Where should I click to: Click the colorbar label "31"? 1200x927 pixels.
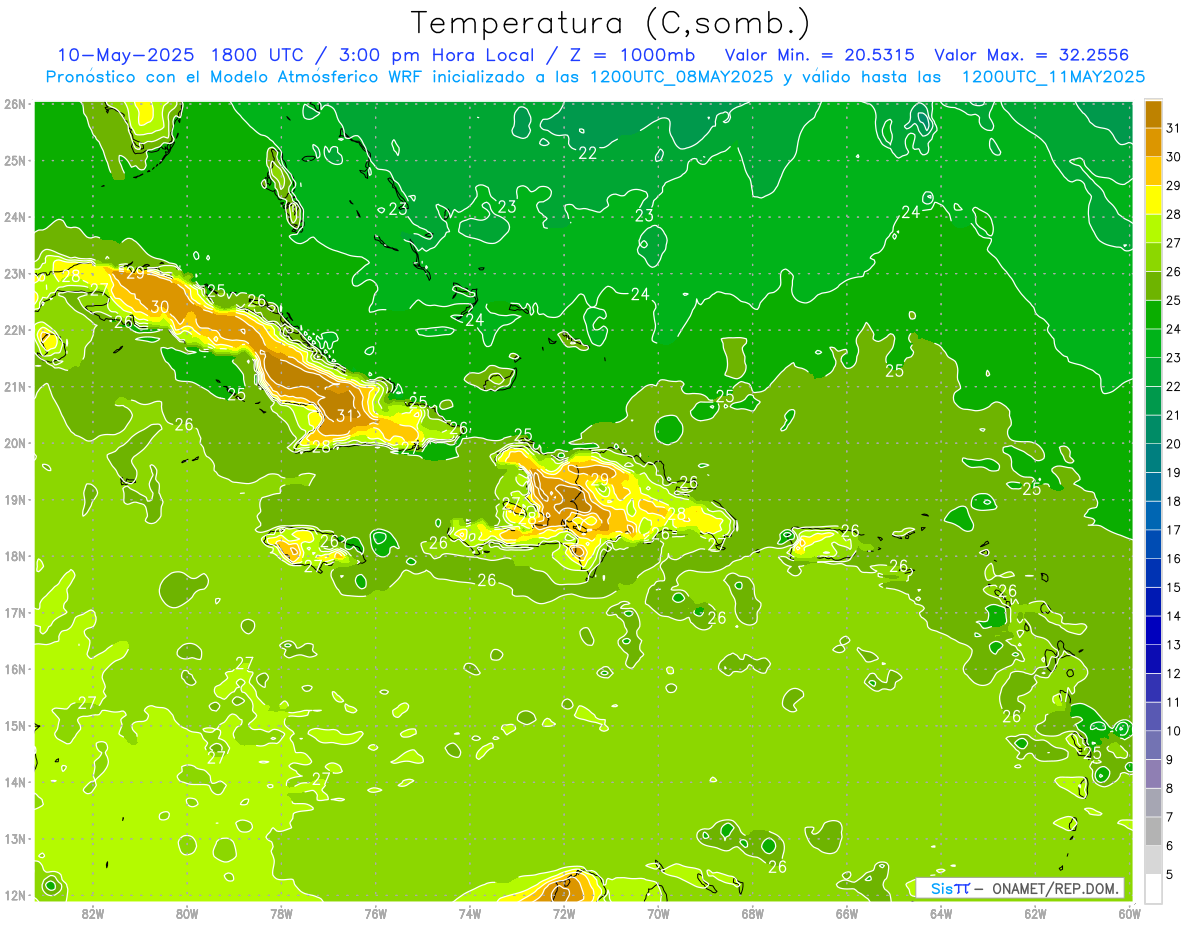tap(1173, 128)
